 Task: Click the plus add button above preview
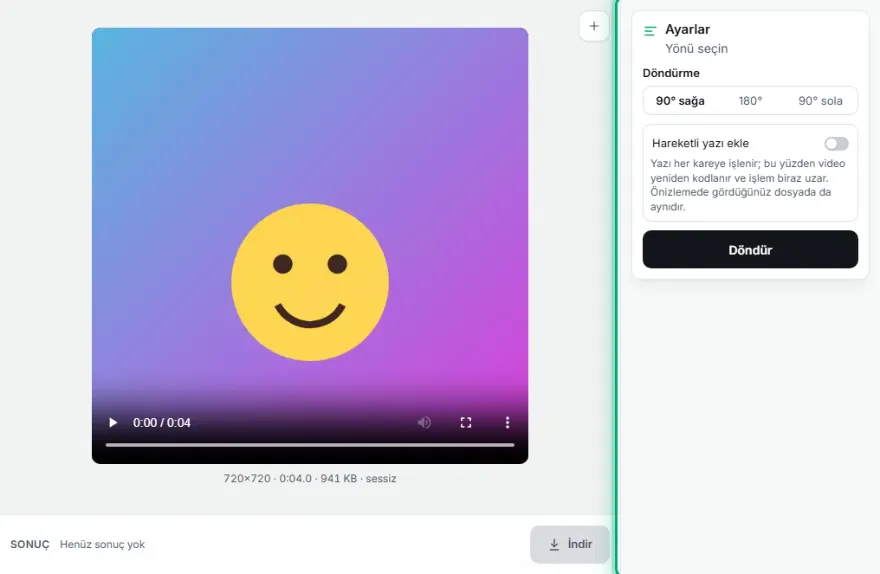[594, 26]
